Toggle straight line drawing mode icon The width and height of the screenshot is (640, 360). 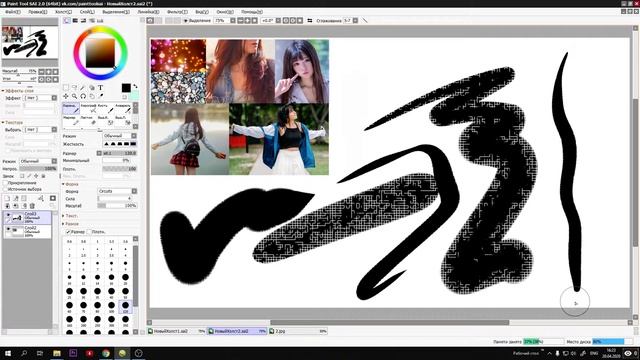coord(365,20)
